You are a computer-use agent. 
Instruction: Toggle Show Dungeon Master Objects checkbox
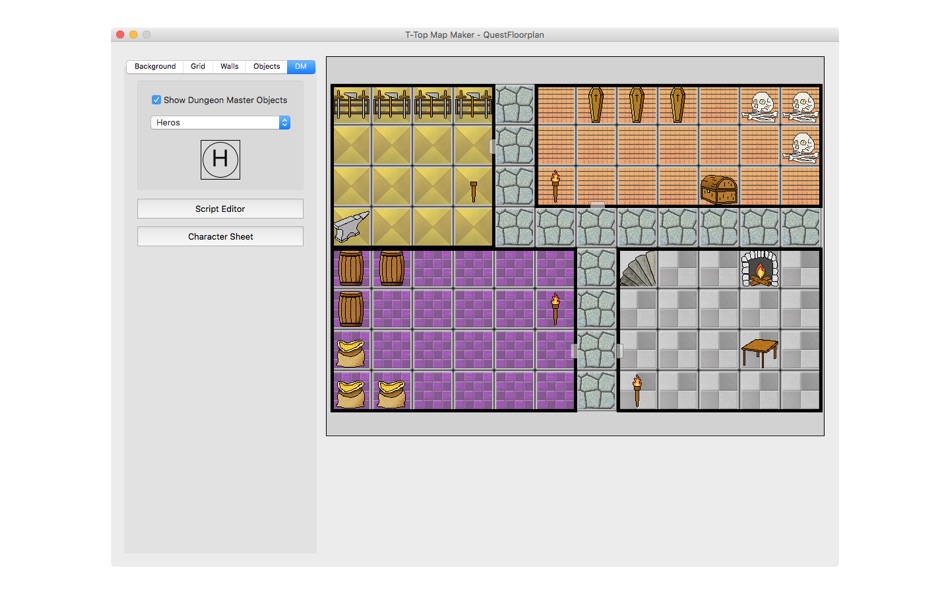pos(156,99)
